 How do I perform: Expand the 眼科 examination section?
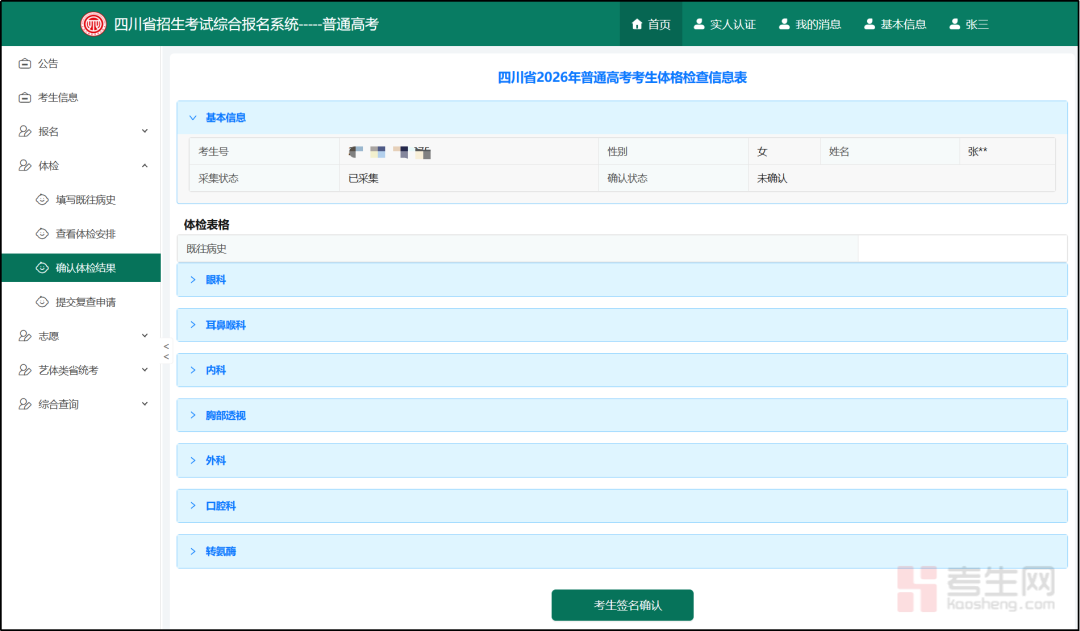pos(214,279)
